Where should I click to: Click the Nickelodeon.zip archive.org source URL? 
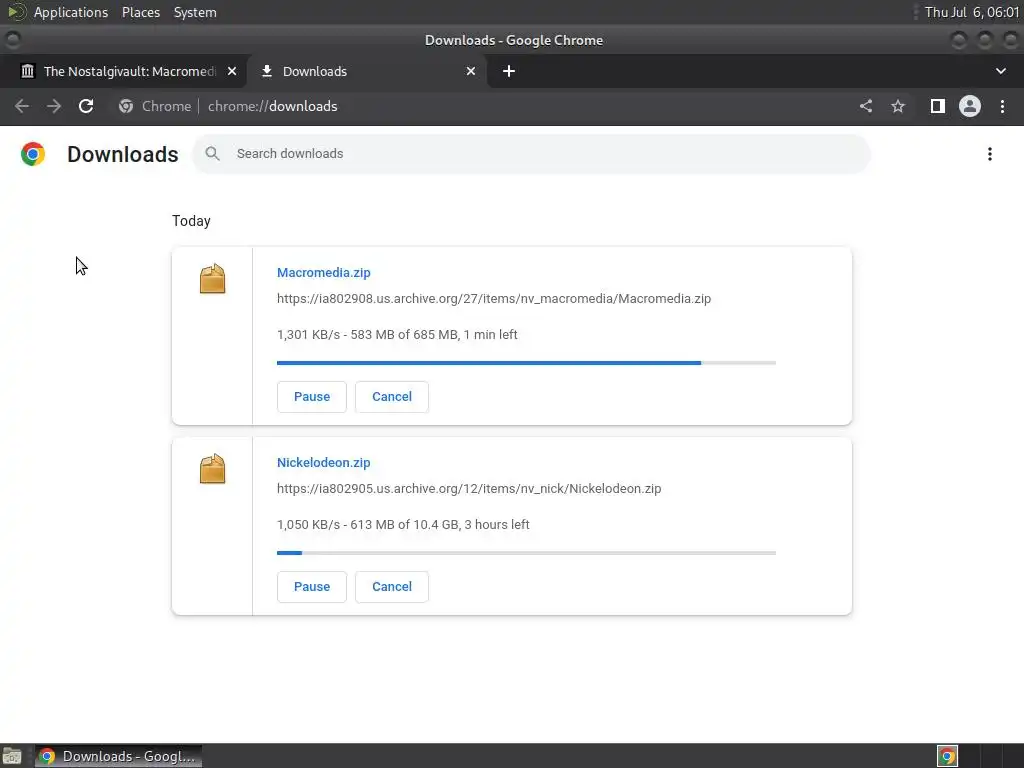[x=469, y=488]
